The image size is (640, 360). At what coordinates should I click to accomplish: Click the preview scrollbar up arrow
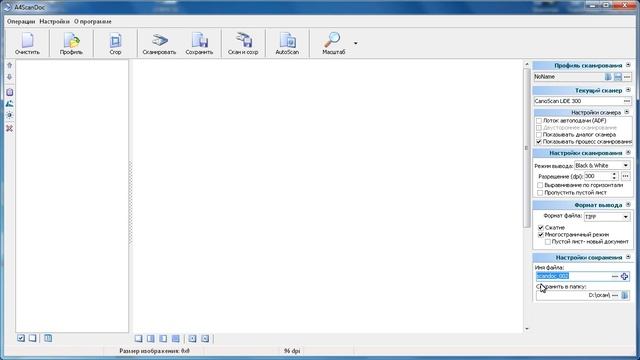coord(527,64)
